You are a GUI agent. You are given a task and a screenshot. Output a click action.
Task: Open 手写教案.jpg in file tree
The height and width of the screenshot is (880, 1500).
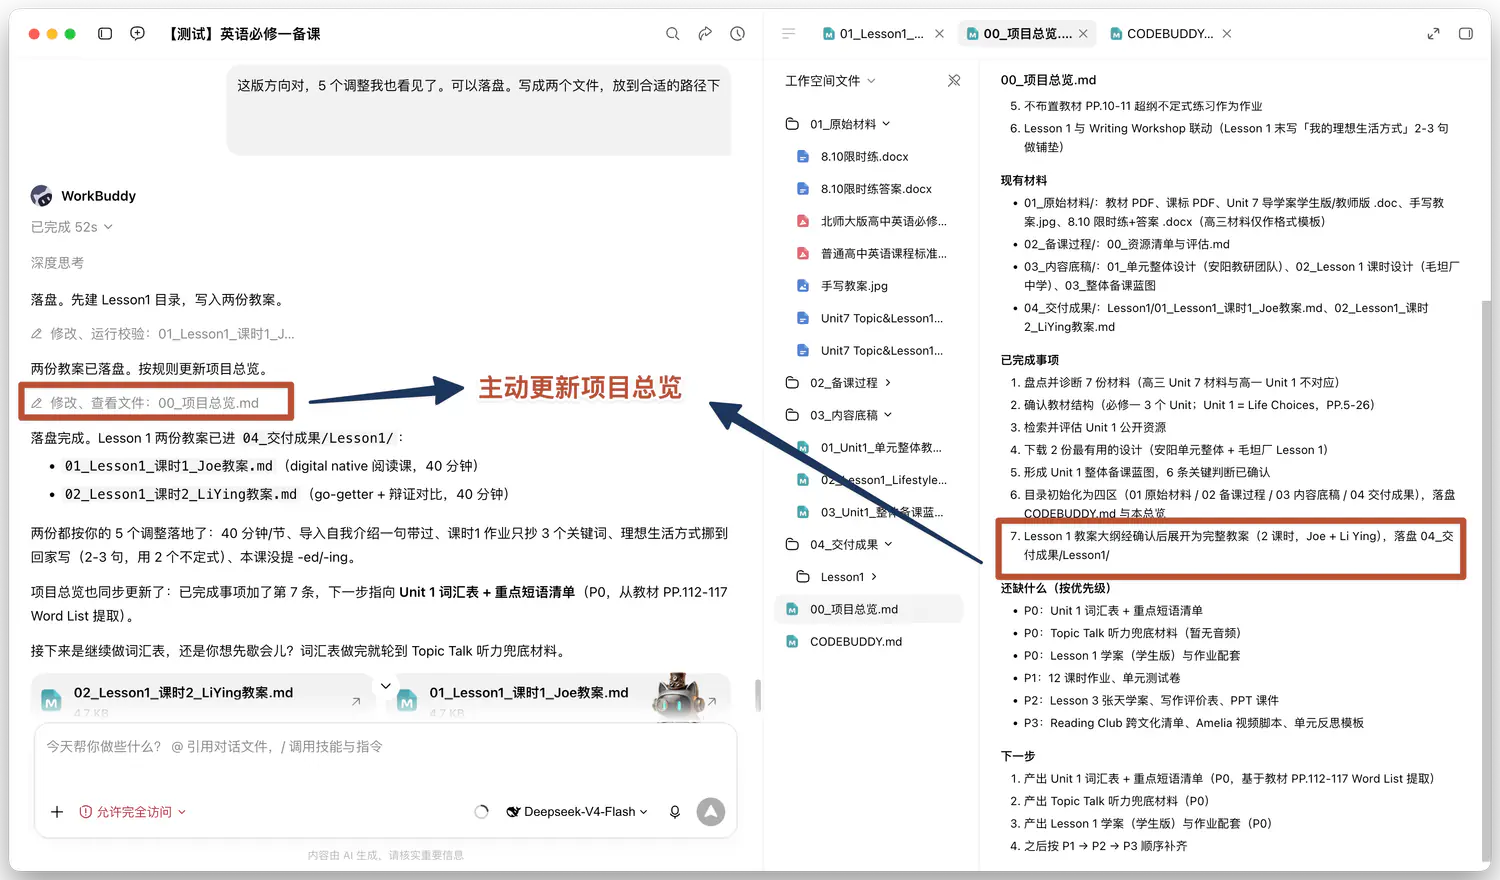[x=854, y=286]
